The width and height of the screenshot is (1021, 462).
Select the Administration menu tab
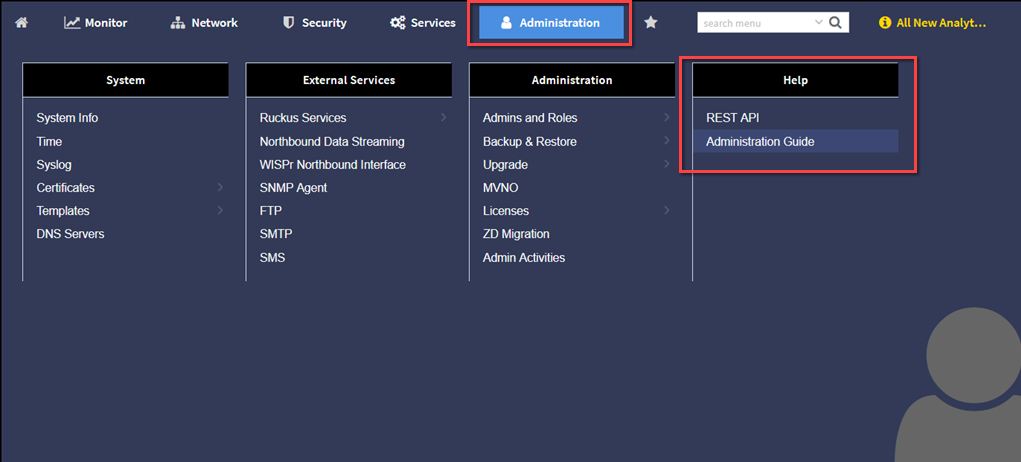(551, 23)
